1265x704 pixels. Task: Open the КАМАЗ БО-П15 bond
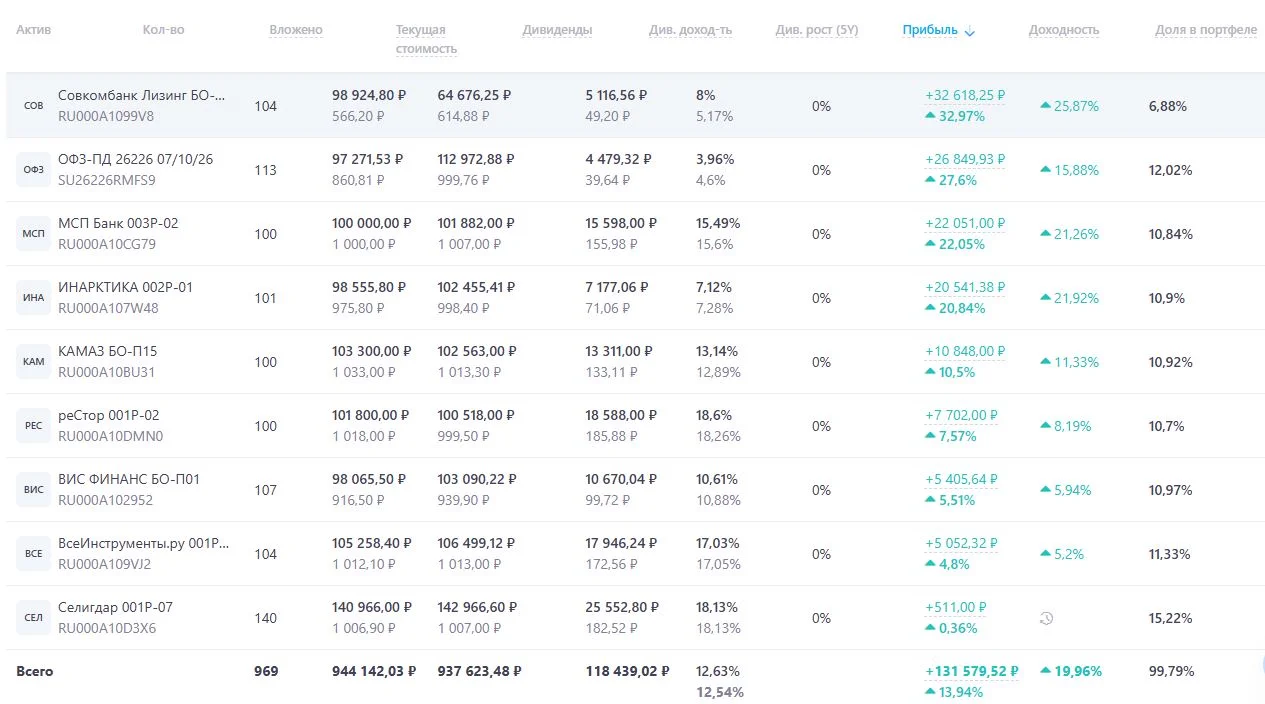point(107,351)
